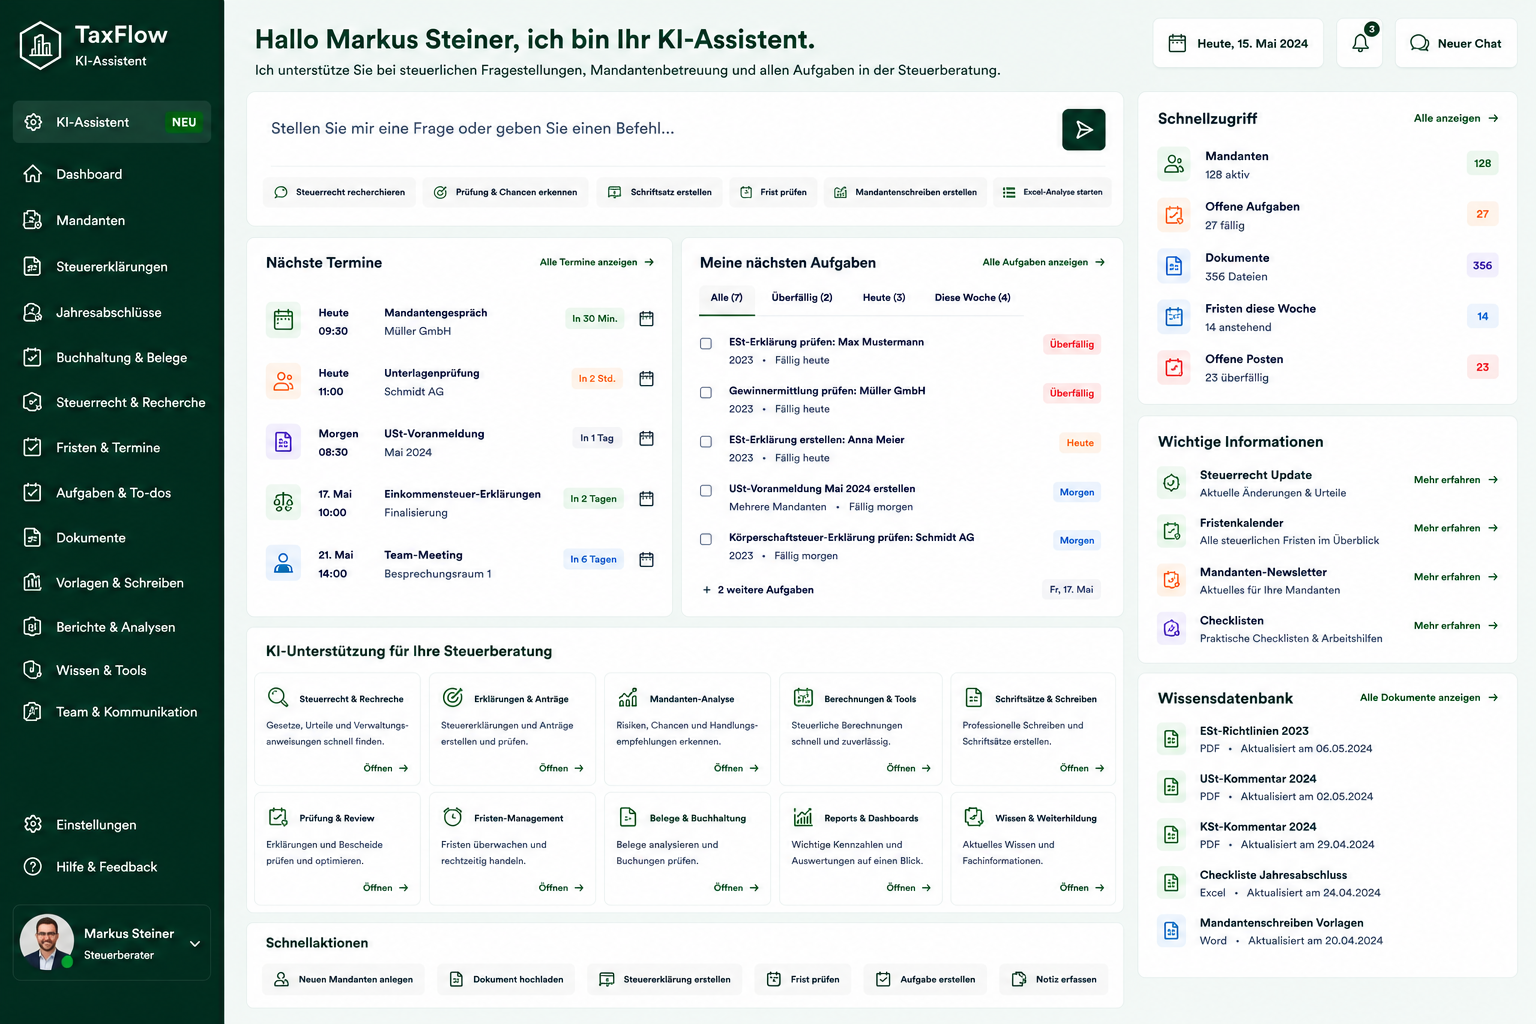Viewport: 1536px width, 1024px height.
Task: Expand the 2 weitere Aufgaben row
Action: 758,590
